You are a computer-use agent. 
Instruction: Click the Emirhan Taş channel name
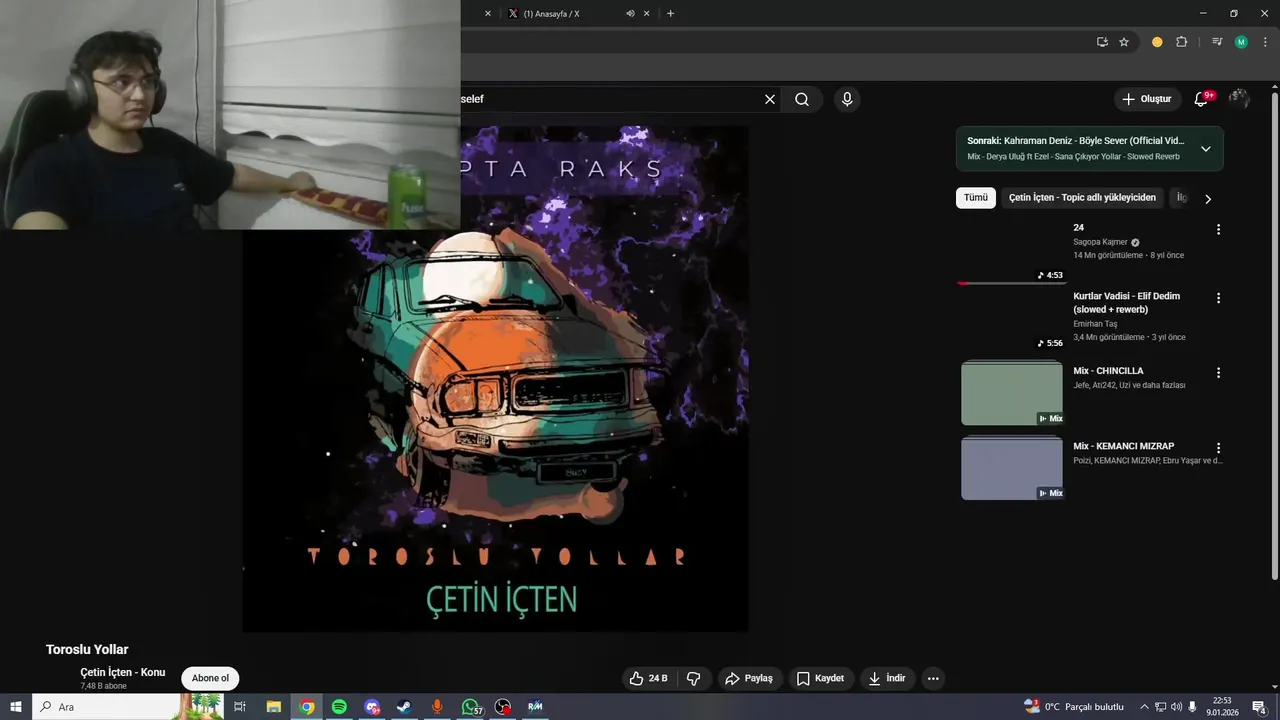pyautogui.click(x=1095, y=324)
